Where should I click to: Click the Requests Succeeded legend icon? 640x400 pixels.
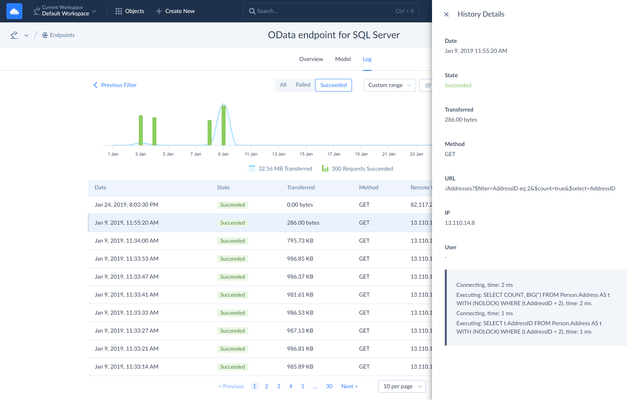325,169
